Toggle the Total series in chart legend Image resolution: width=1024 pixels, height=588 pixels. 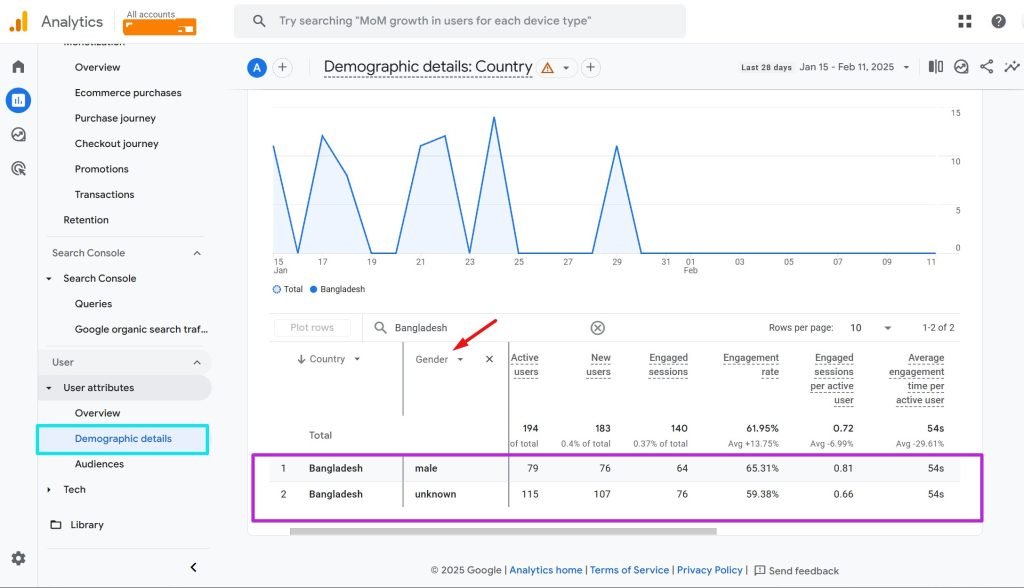tap(288, 289)
